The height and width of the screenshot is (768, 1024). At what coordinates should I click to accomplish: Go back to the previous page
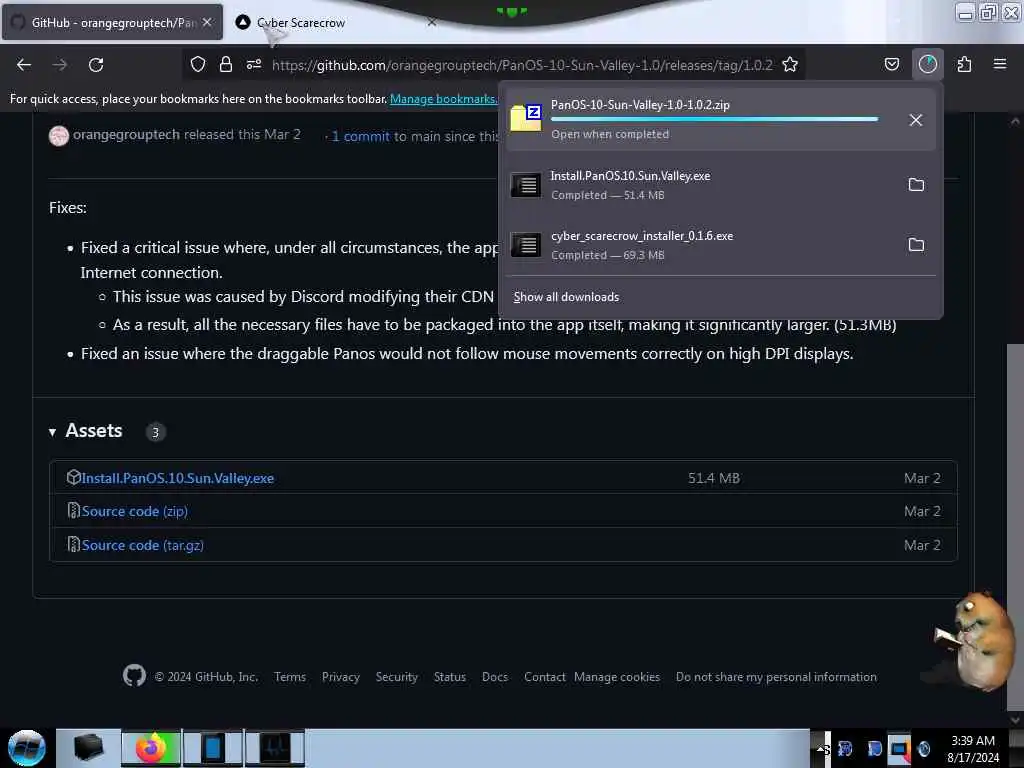click(x=24, y=65)
